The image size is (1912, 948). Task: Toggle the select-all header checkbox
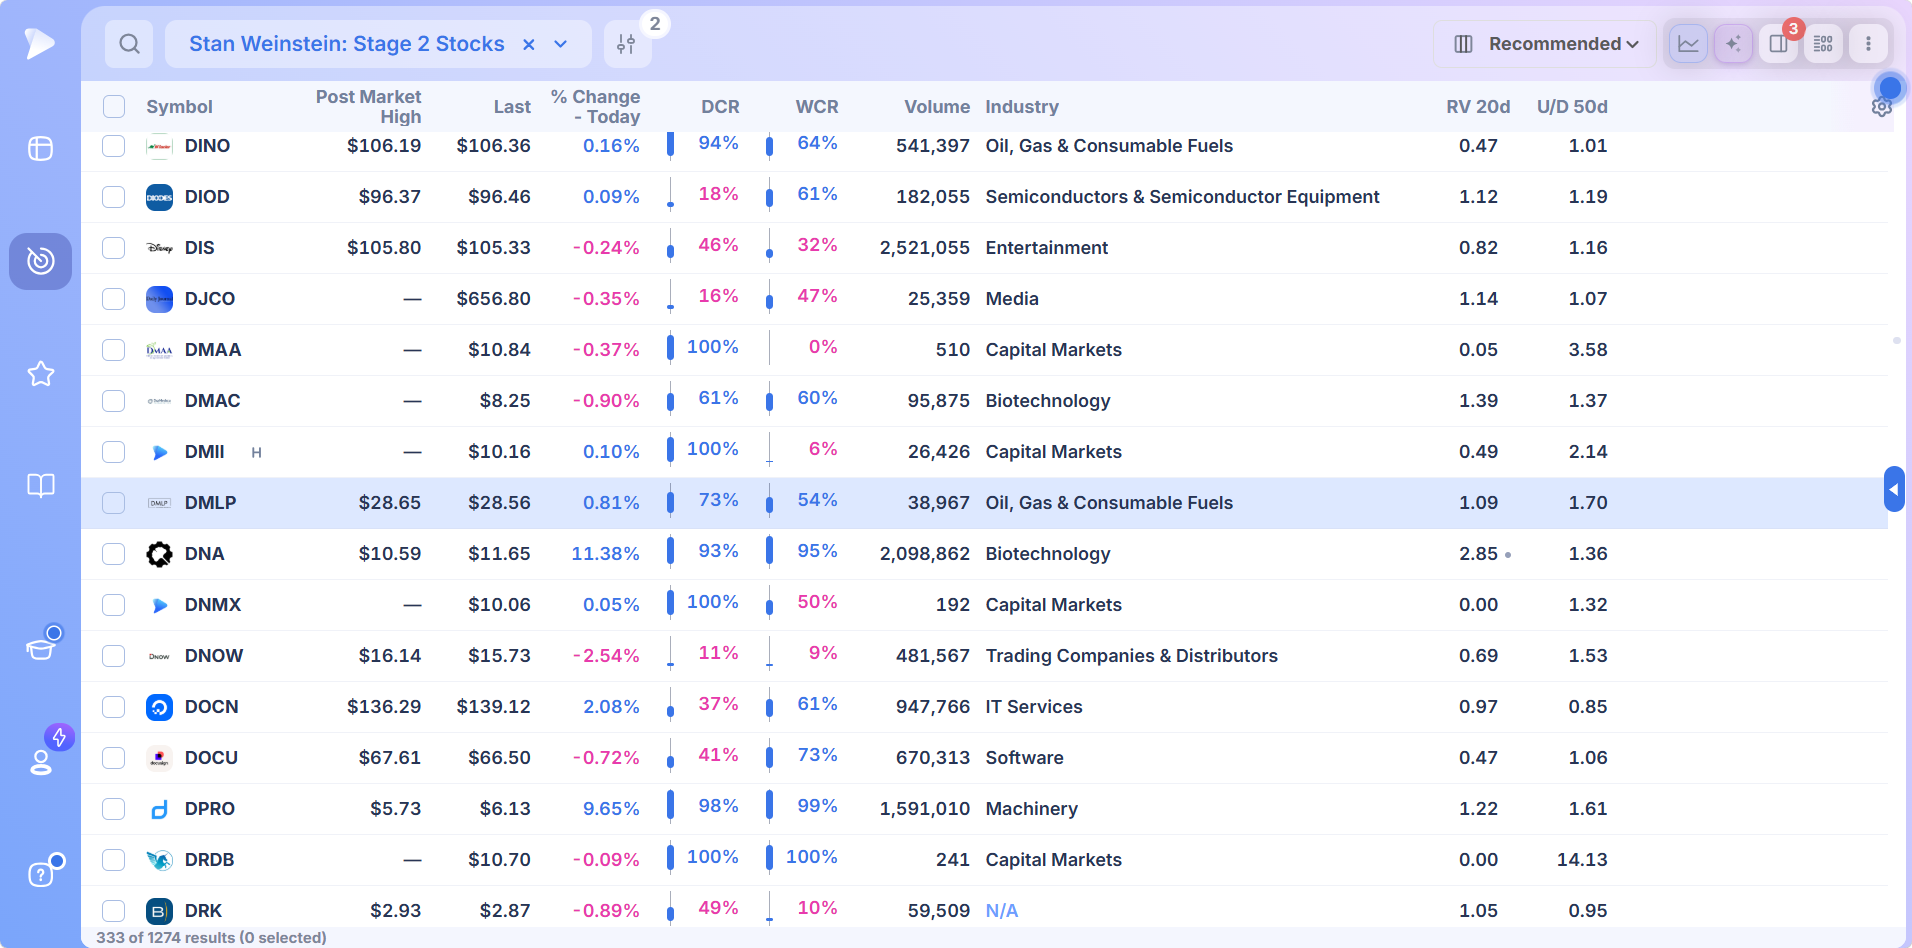tap(114, 107)
